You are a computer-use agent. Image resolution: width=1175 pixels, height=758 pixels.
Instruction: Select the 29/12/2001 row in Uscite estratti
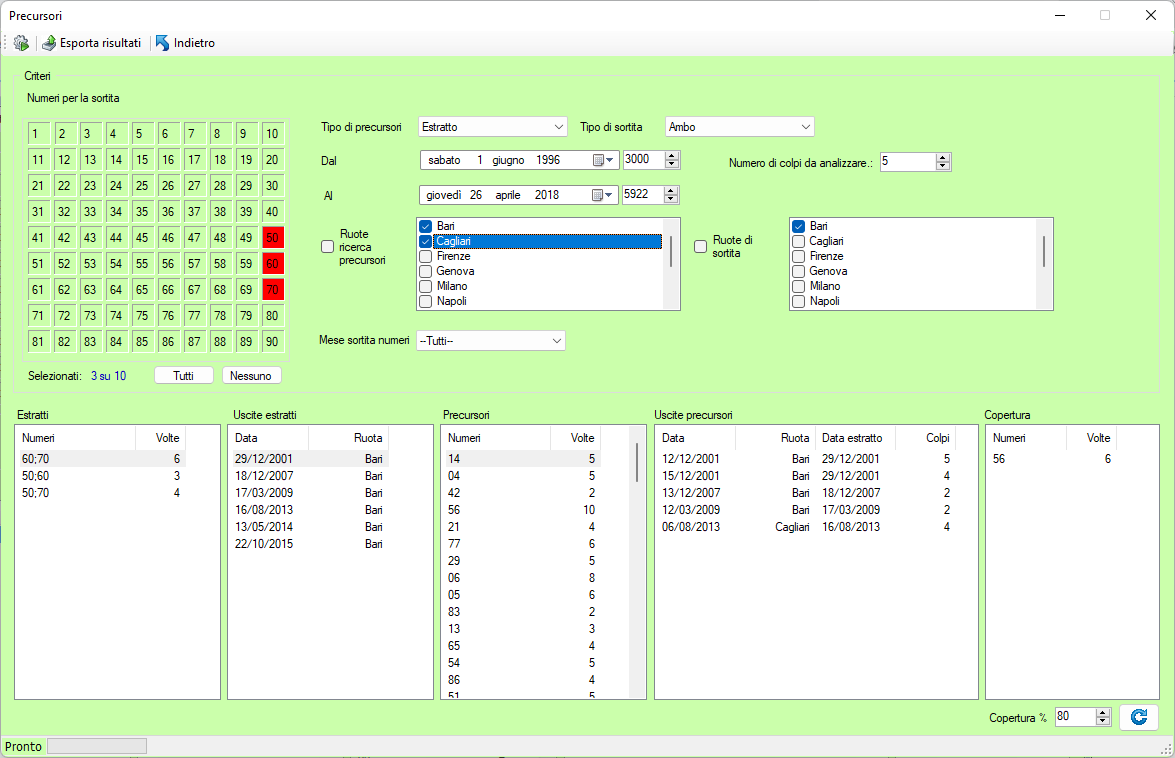tap(309, 459)
